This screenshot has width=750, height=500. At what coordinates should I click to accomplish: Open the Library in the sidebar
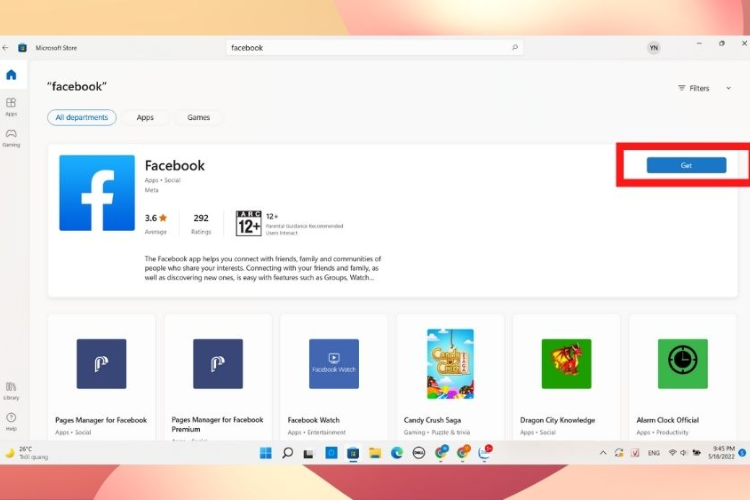point(11,390)
